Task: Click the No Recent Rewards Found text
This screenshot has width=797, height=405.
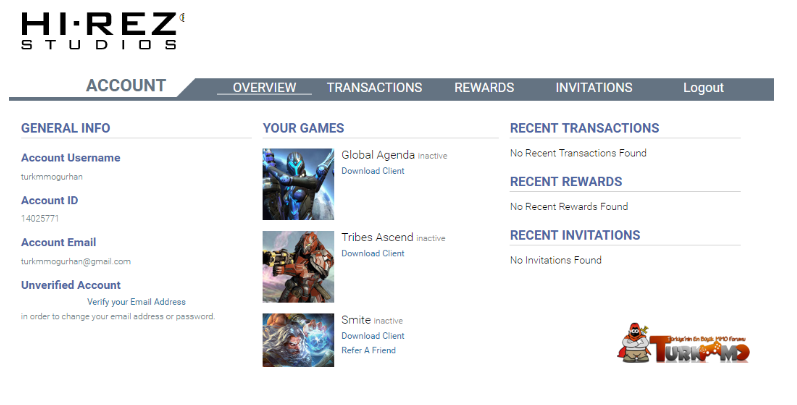Action: tap(569, 206)
